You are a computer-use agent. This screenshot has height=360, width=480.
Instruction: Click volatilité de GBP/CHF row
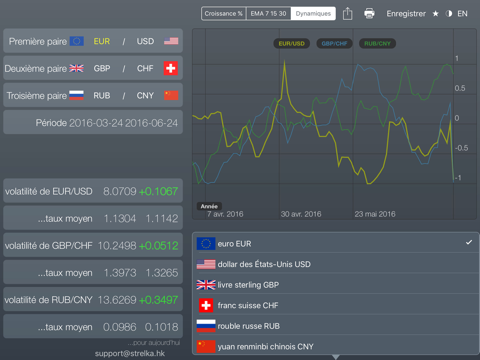tap(93, 245)
